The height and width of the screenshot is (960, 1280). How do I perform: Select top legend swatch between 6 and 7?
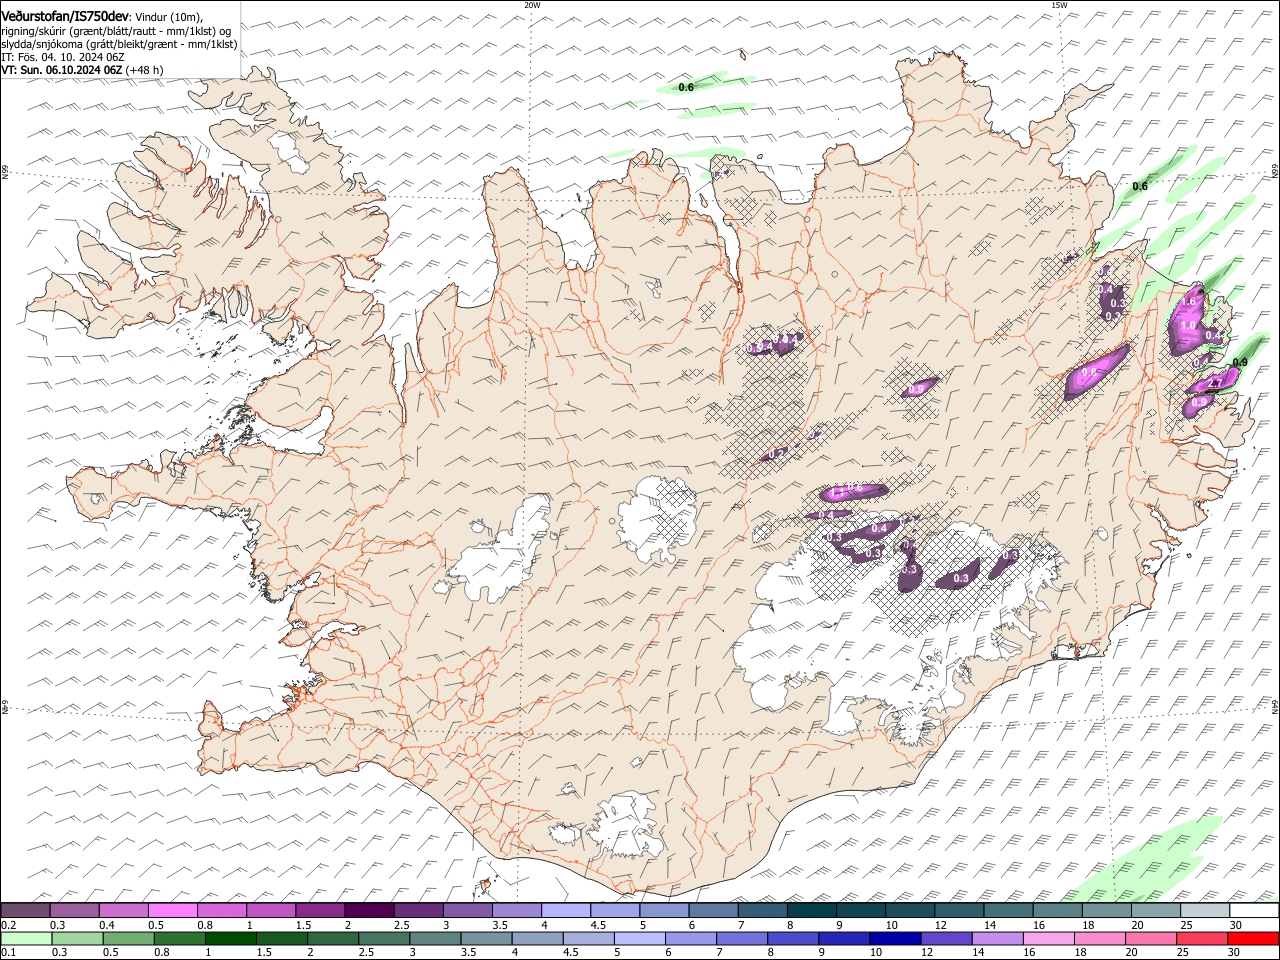(x=713, y=911)
